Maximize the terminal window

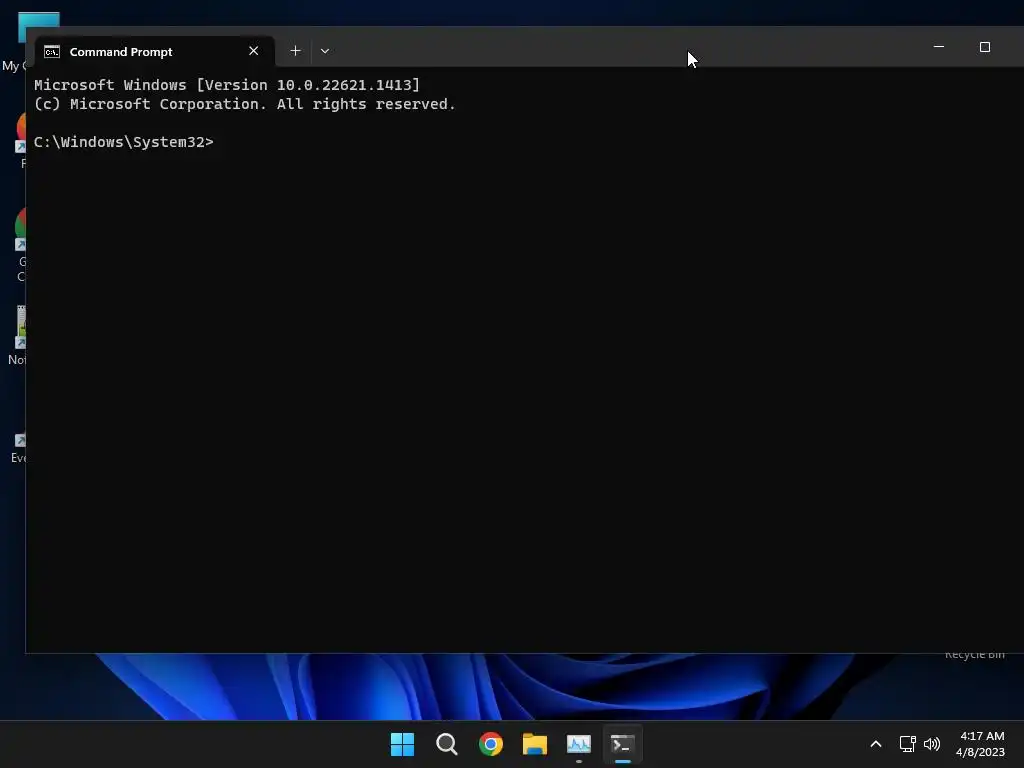[985, 47]
